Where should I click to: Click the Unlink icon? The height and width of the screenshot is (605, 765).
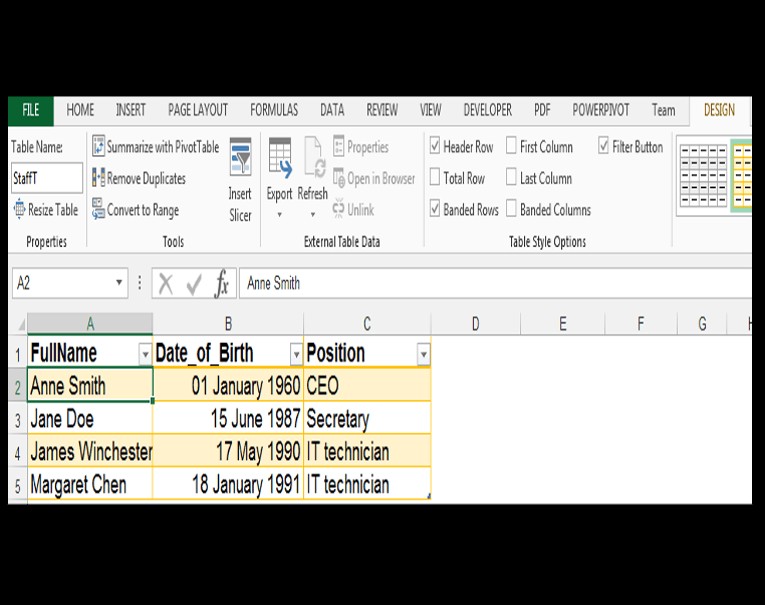[338, 209]
